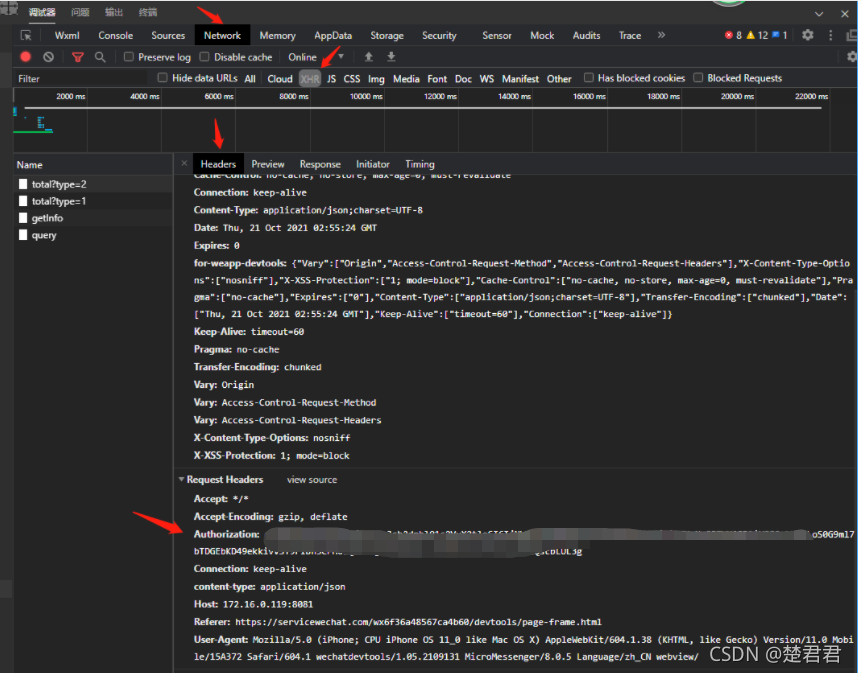Image resolution: width=858 pixels, height=673 pixels.
Task: Select the total?type=1 request
Action: (93, 201)
